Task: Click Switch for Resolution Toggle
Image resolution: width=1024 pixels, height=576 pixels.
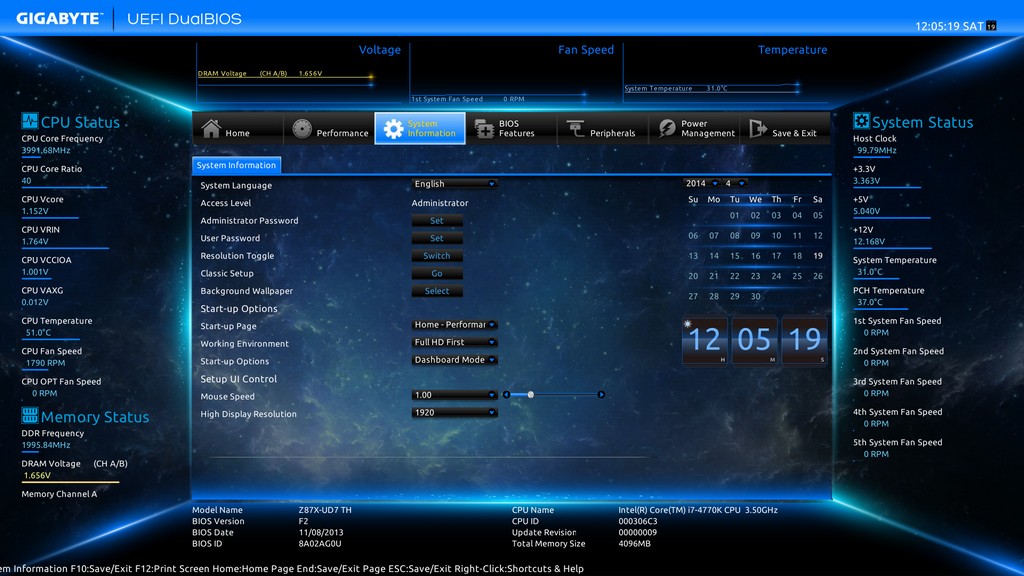Action: [437, 256]
